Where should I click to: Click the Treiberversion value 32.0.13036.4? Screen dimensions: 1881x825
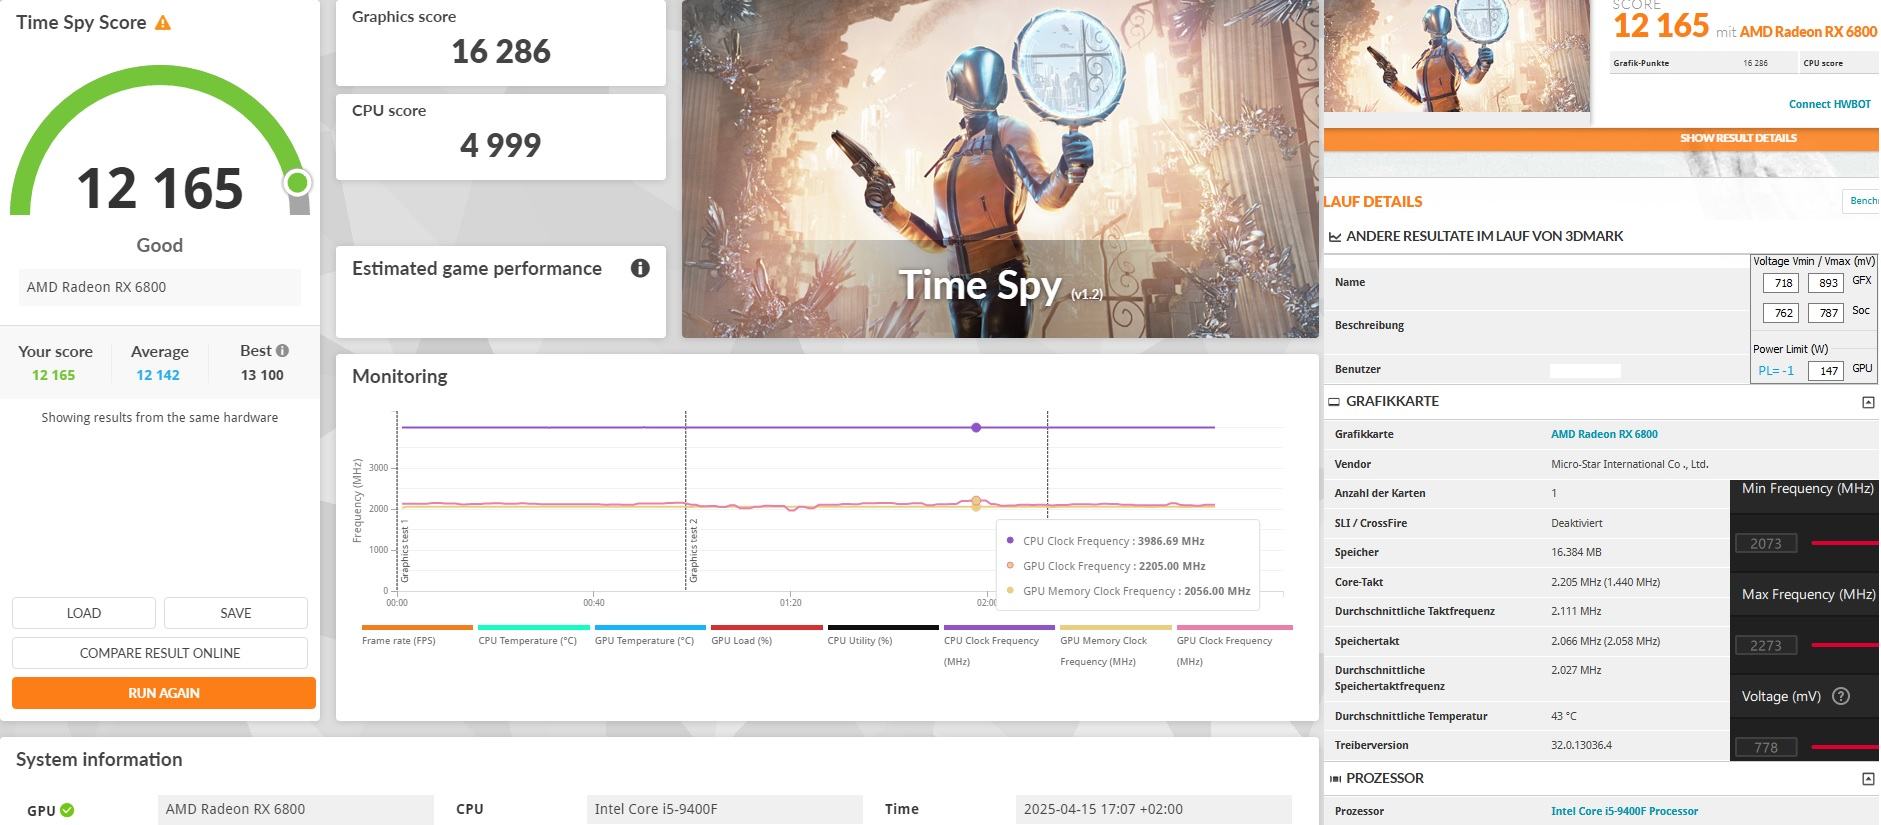coord(1580,745)
